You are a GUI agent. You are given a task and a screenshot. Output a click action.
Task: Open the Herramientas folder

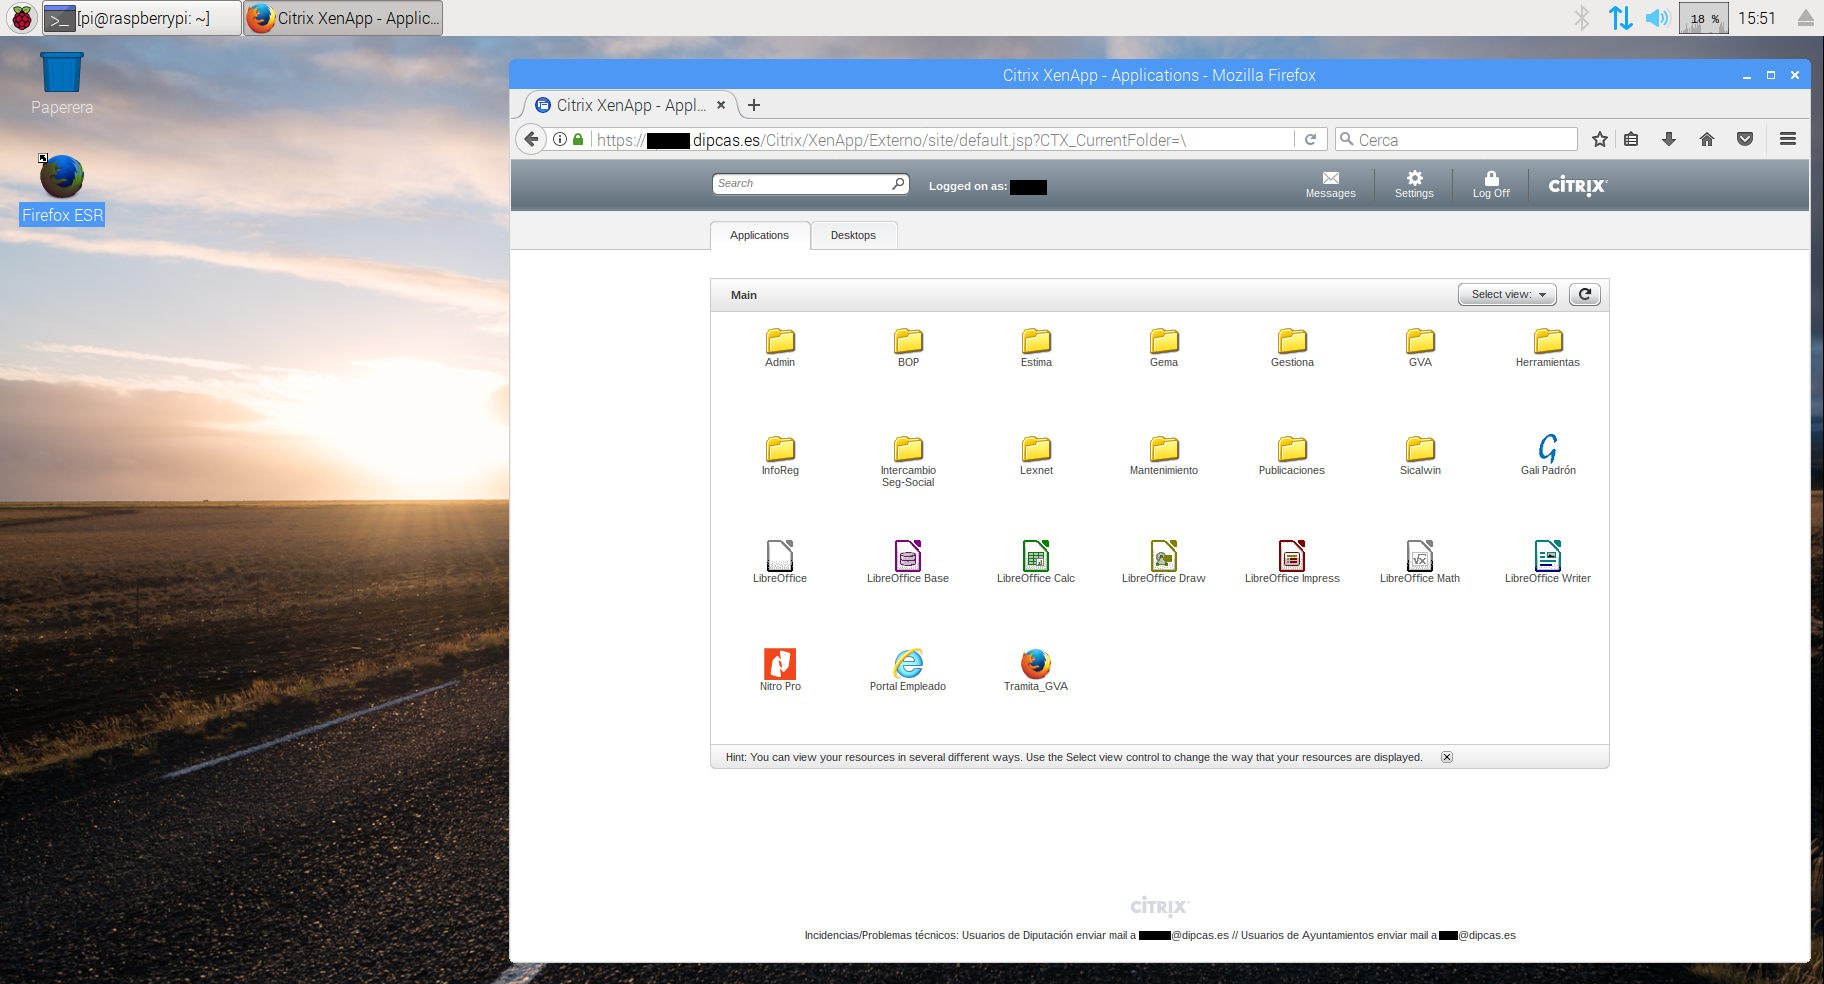coord(1548,347)
